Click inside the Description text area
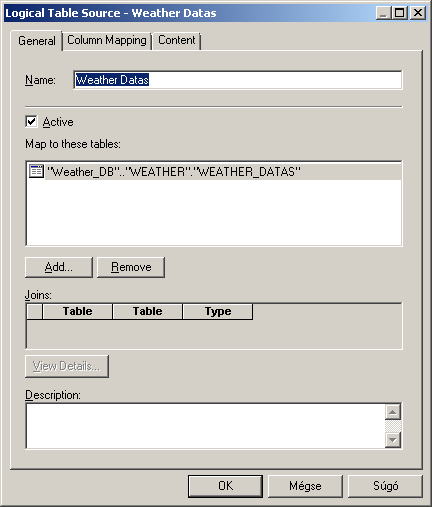Screen dimensions: 432x507 [205, 426]
